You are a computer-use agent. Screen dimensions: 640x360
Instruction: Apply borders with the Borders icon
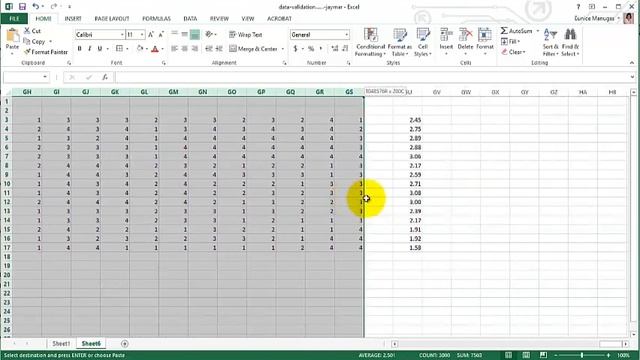119,49
